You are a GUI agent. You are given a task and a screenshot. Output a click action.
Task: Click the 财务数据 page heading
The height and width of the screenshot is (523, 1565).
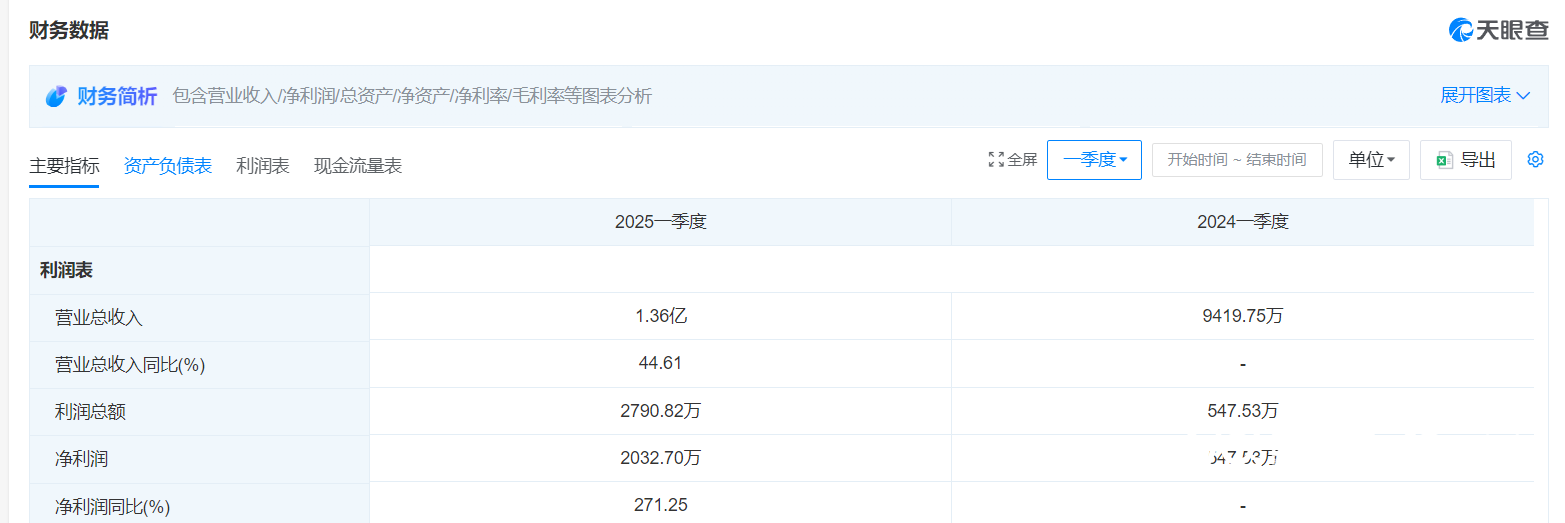[x=69, y=30]
